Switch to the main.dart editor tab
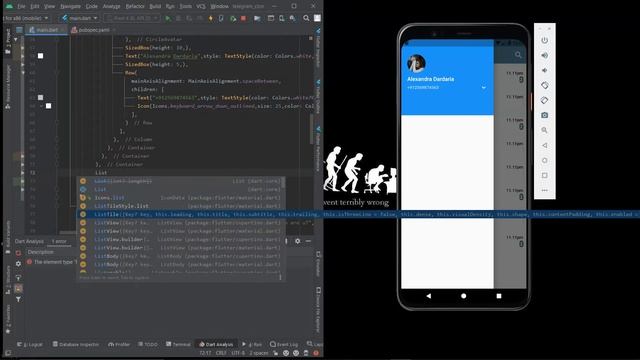The width and height of the screenshot is (640, 360). [x=47, y=30]
